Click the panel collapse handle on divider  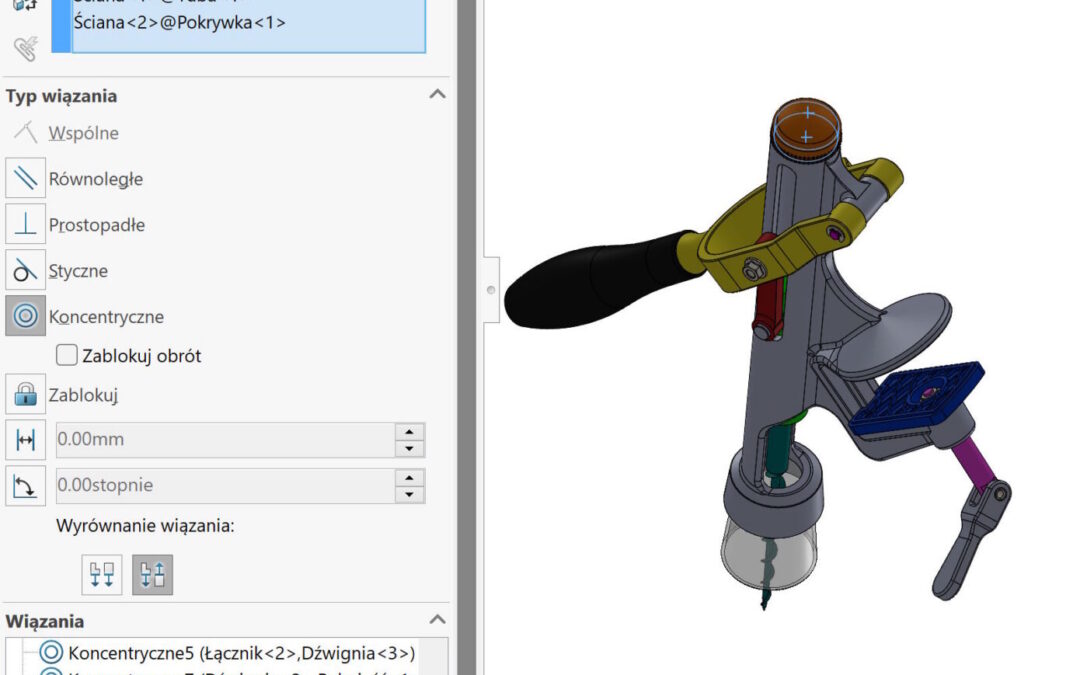[490, 290]
